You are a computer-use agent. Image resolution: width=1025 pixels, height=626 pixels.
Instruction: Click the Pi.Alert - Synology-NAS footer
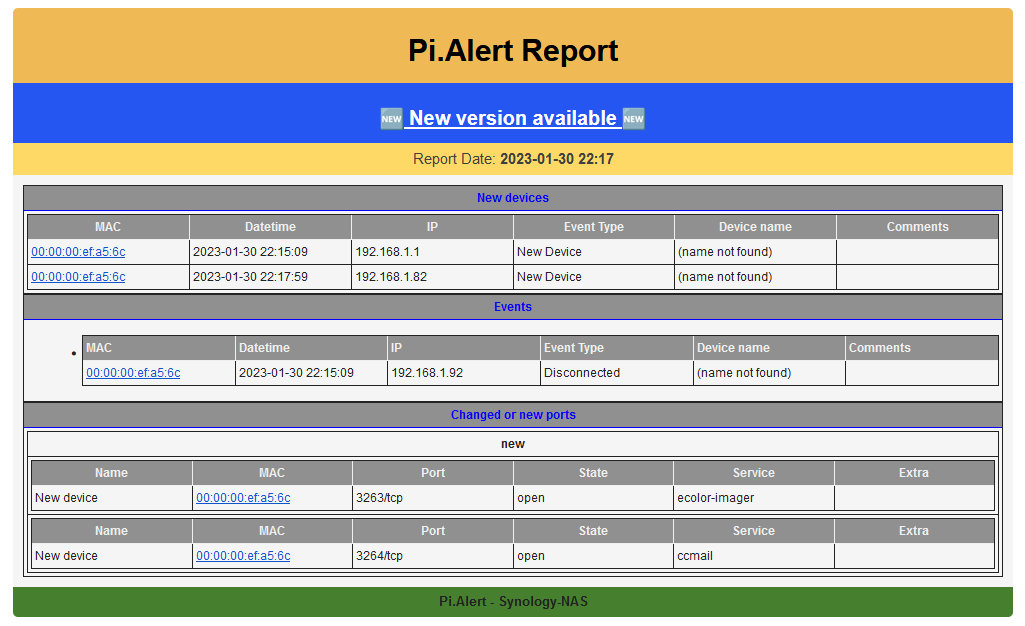point(513,601)
